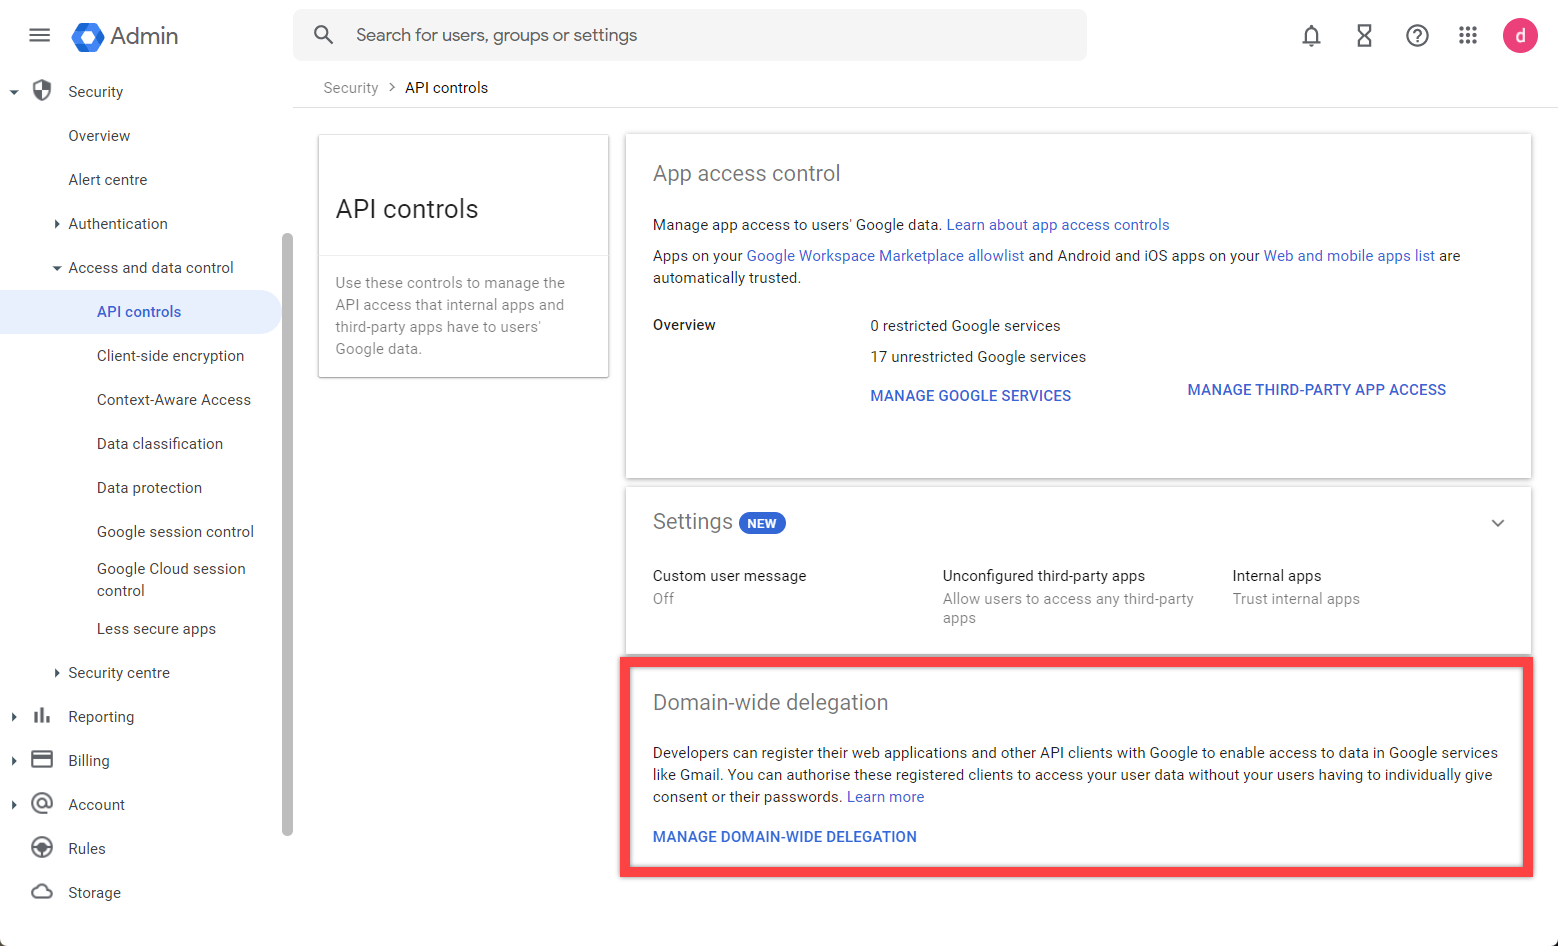Open Learn about app access controls link

1057,225
